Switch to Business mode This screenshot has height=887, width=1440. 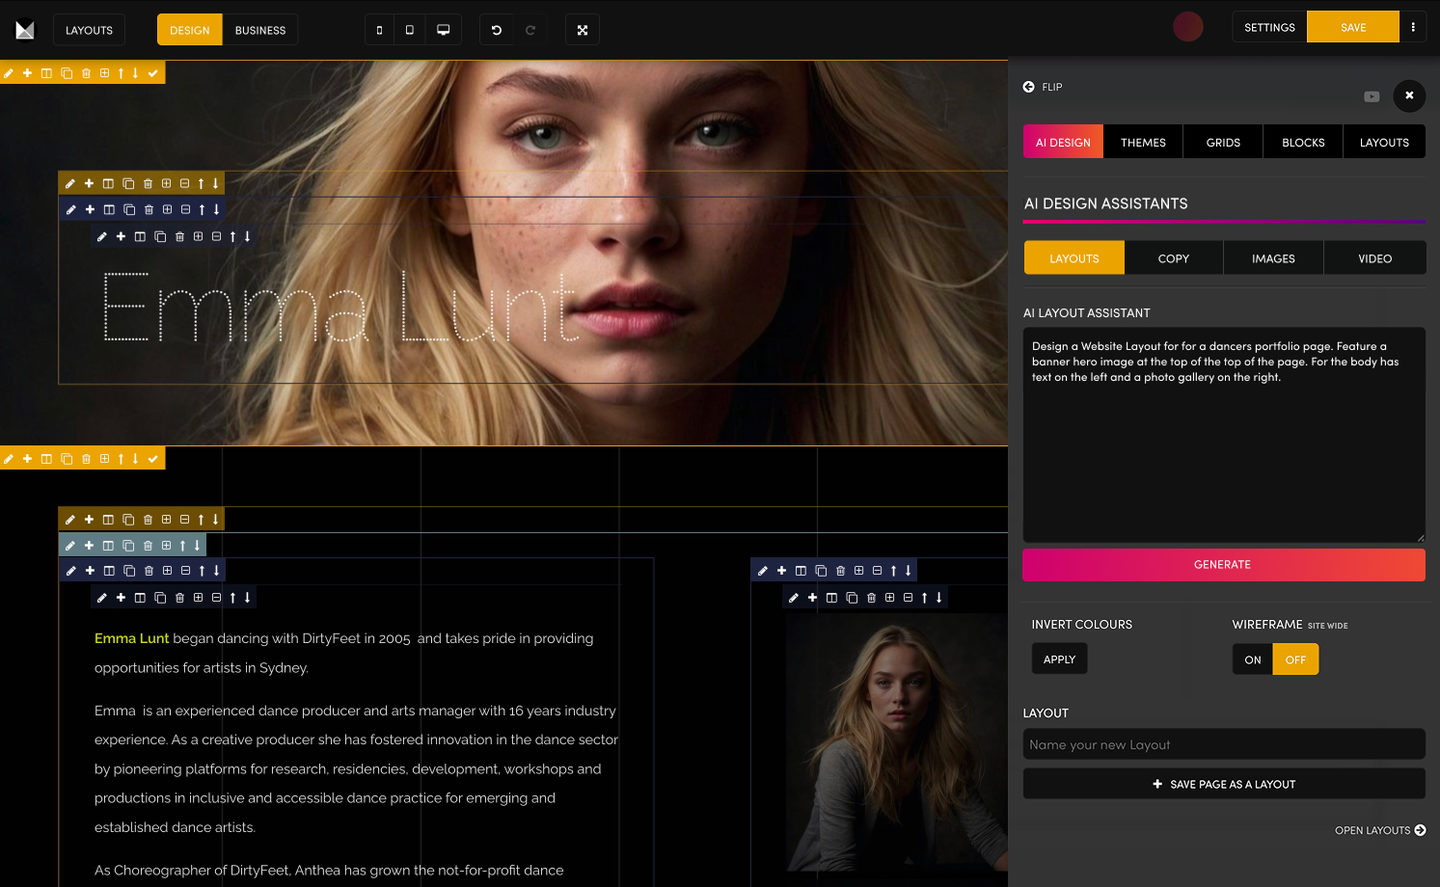(260, 30)
